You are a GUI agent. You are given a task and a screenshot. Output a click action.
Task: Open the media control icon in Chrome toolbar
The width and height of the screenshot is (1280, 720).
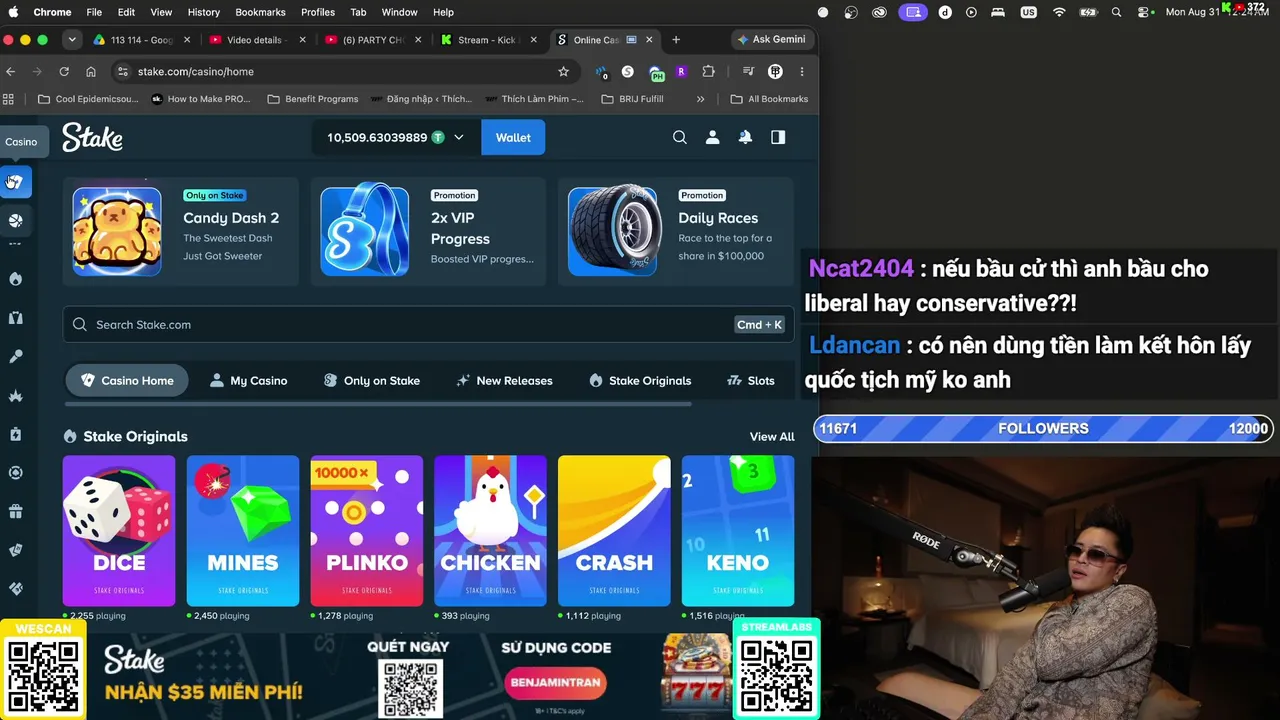748,71
